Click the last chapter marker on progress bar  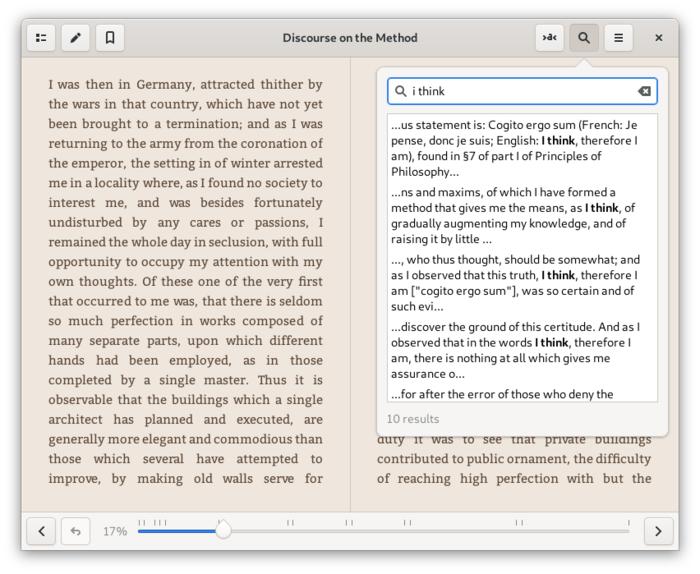tap(629, 522)
